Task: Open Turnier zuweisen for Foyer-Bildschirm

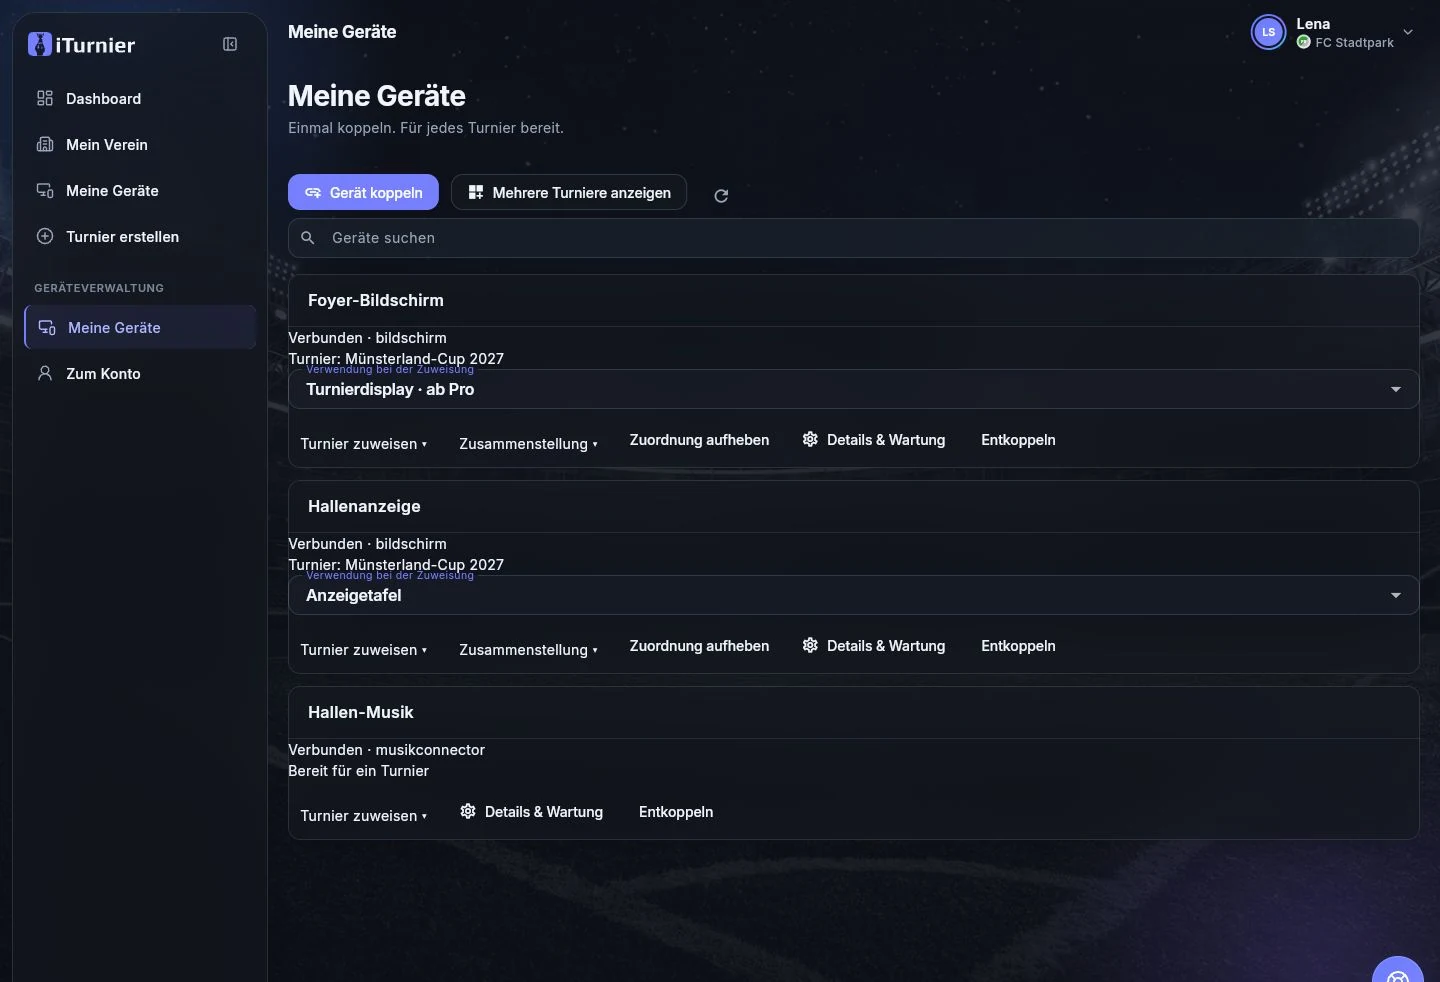Action: [364, 443]
